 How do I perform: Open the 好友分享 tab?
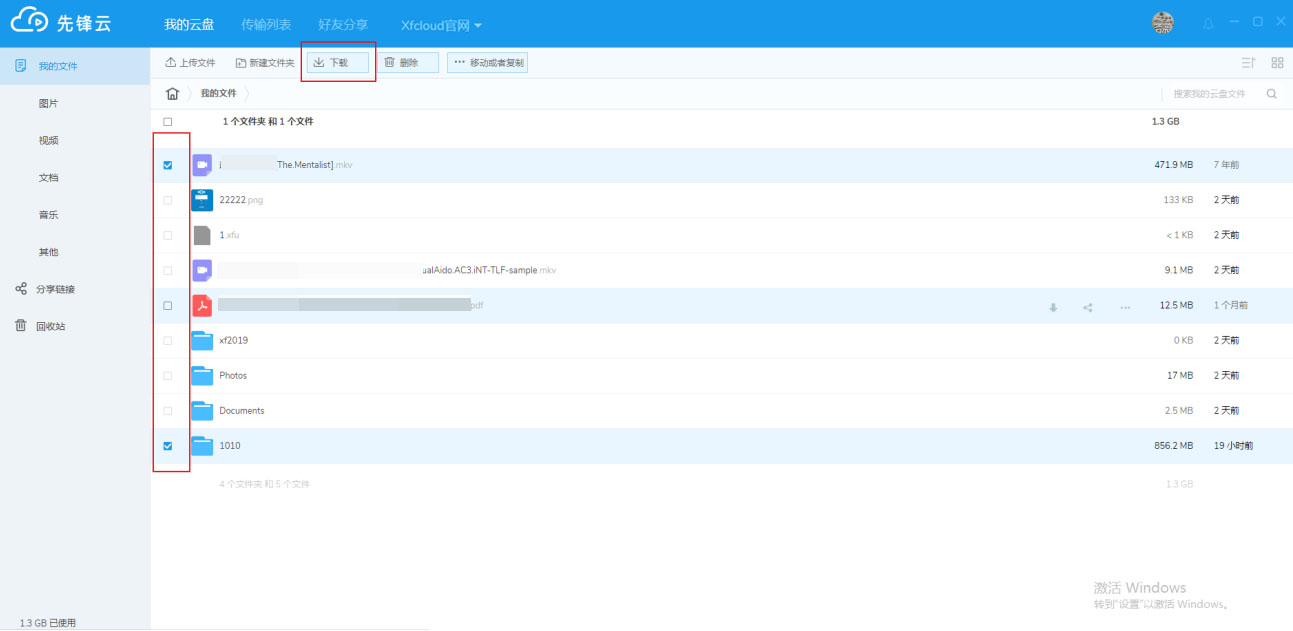click(343, 24)
